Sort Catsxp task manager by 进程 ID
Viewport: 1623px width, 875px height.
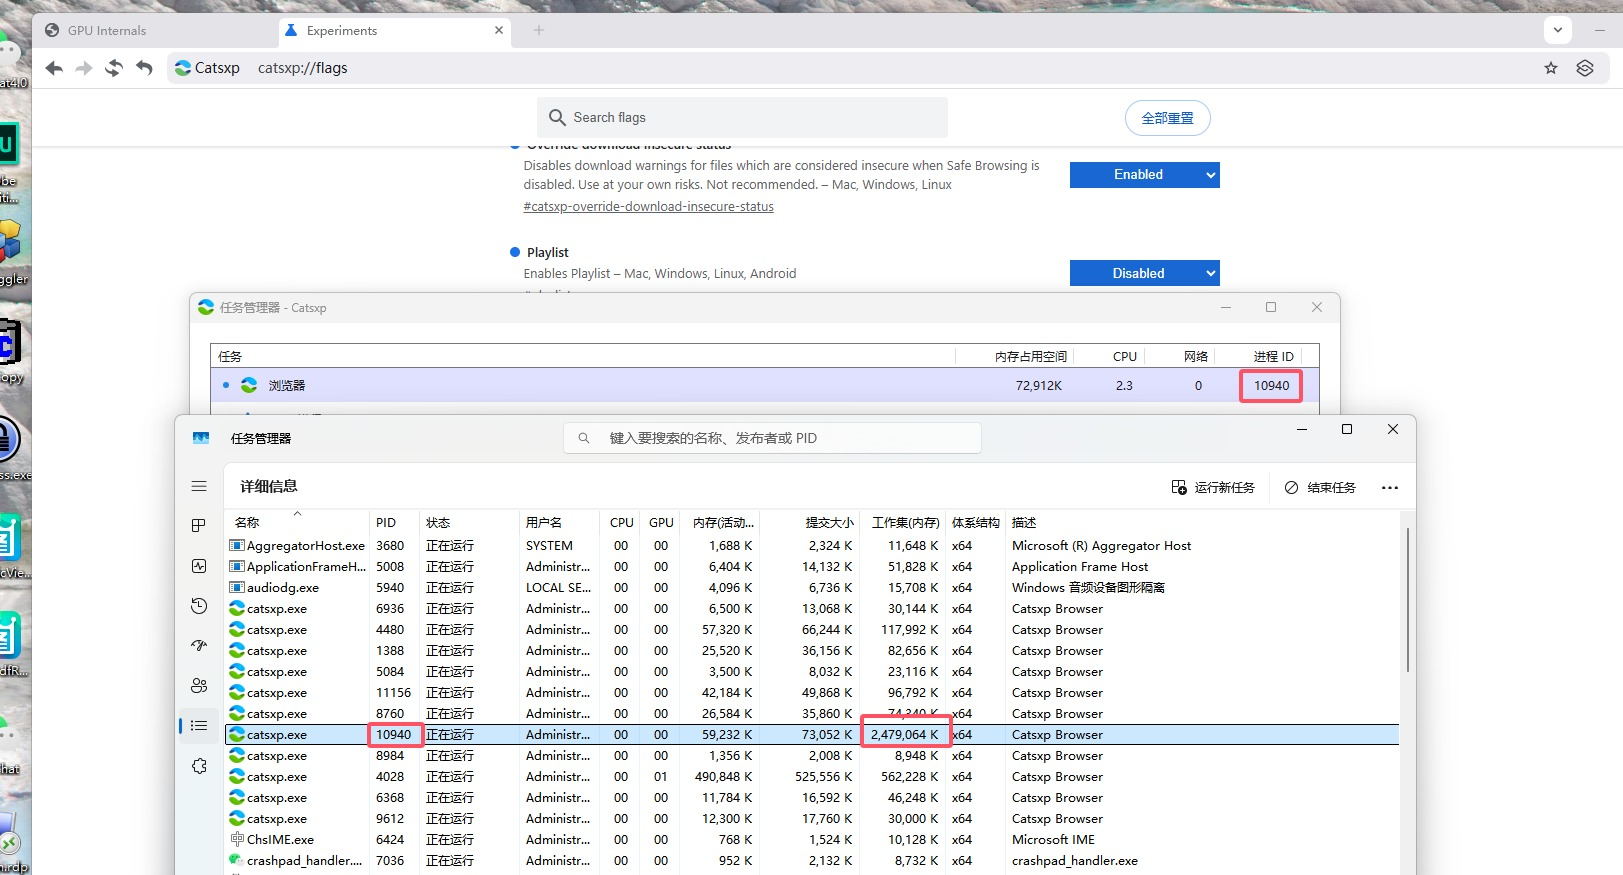1273,356
